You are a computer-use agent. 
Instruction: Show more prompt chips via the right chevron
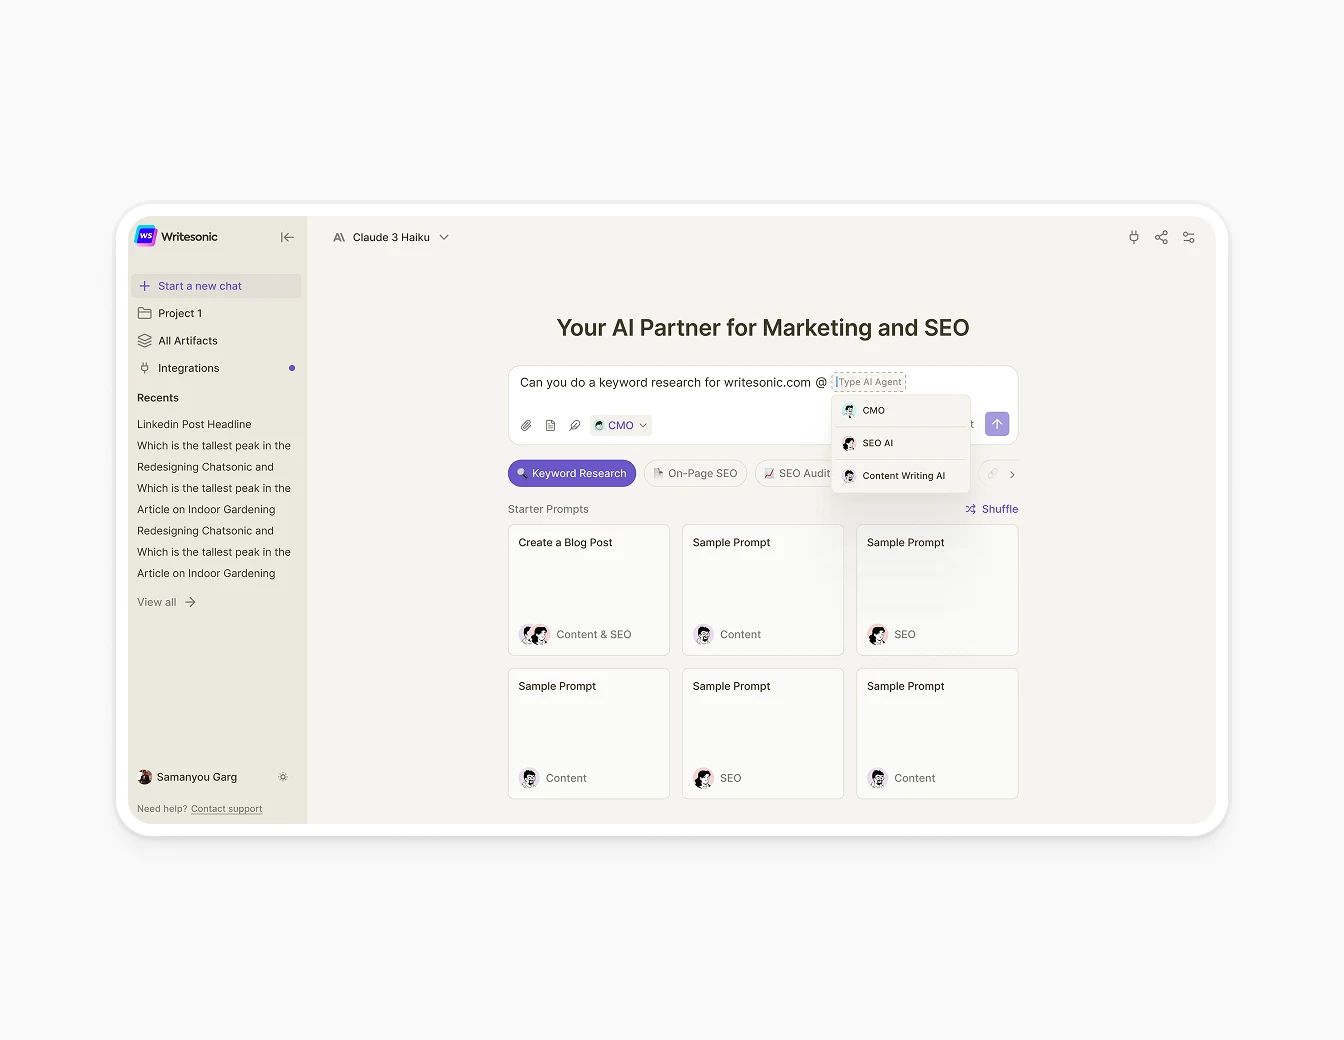[x=1013, y=474]
